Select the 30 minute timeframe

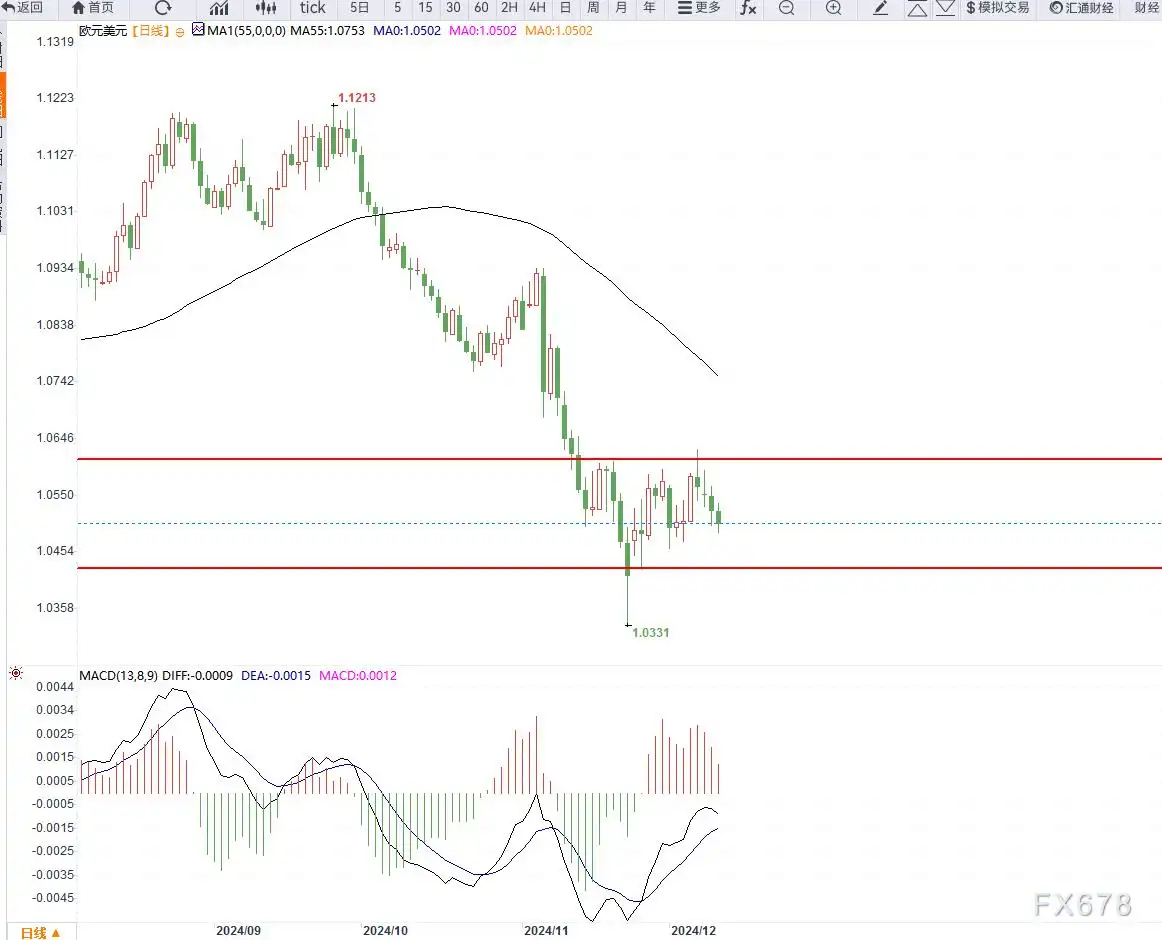tap(453, 7)
